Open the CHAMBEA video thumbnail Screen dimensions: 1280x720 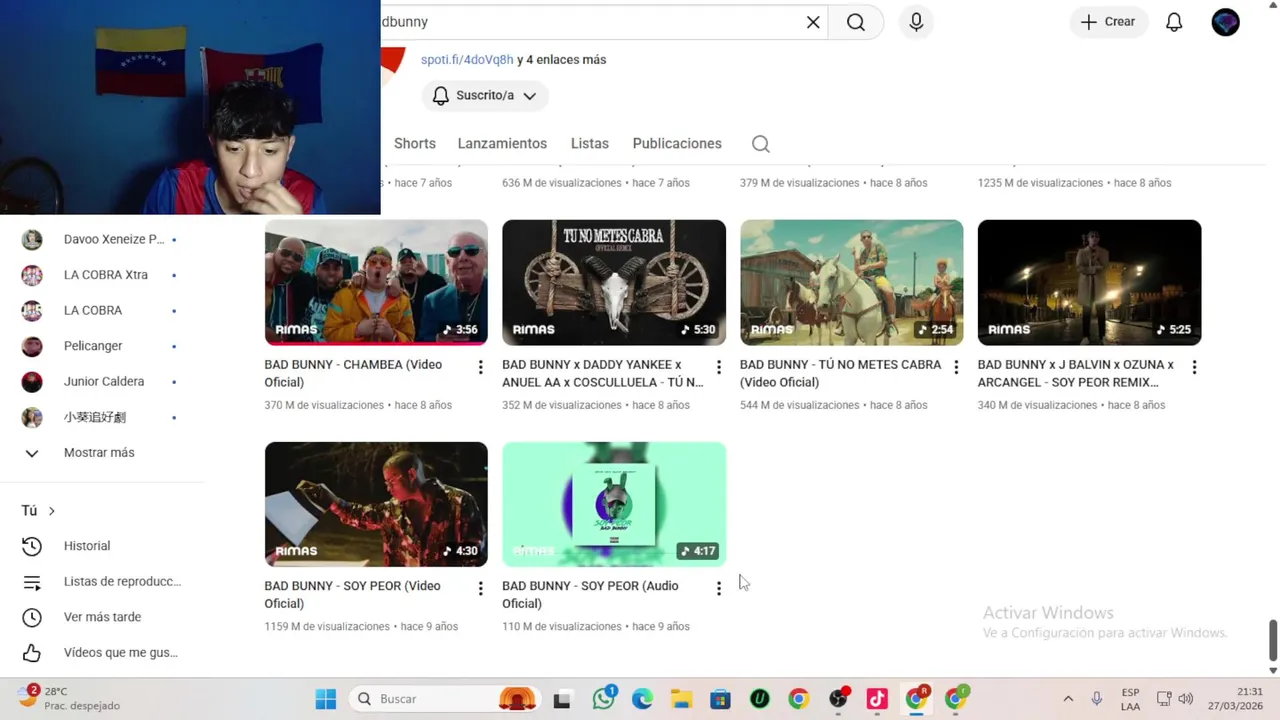(376, 282)
